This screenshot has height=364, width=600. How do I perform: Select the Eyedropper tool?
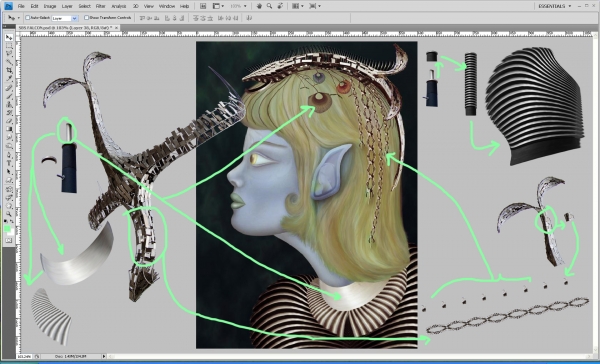tap(9, 78)
